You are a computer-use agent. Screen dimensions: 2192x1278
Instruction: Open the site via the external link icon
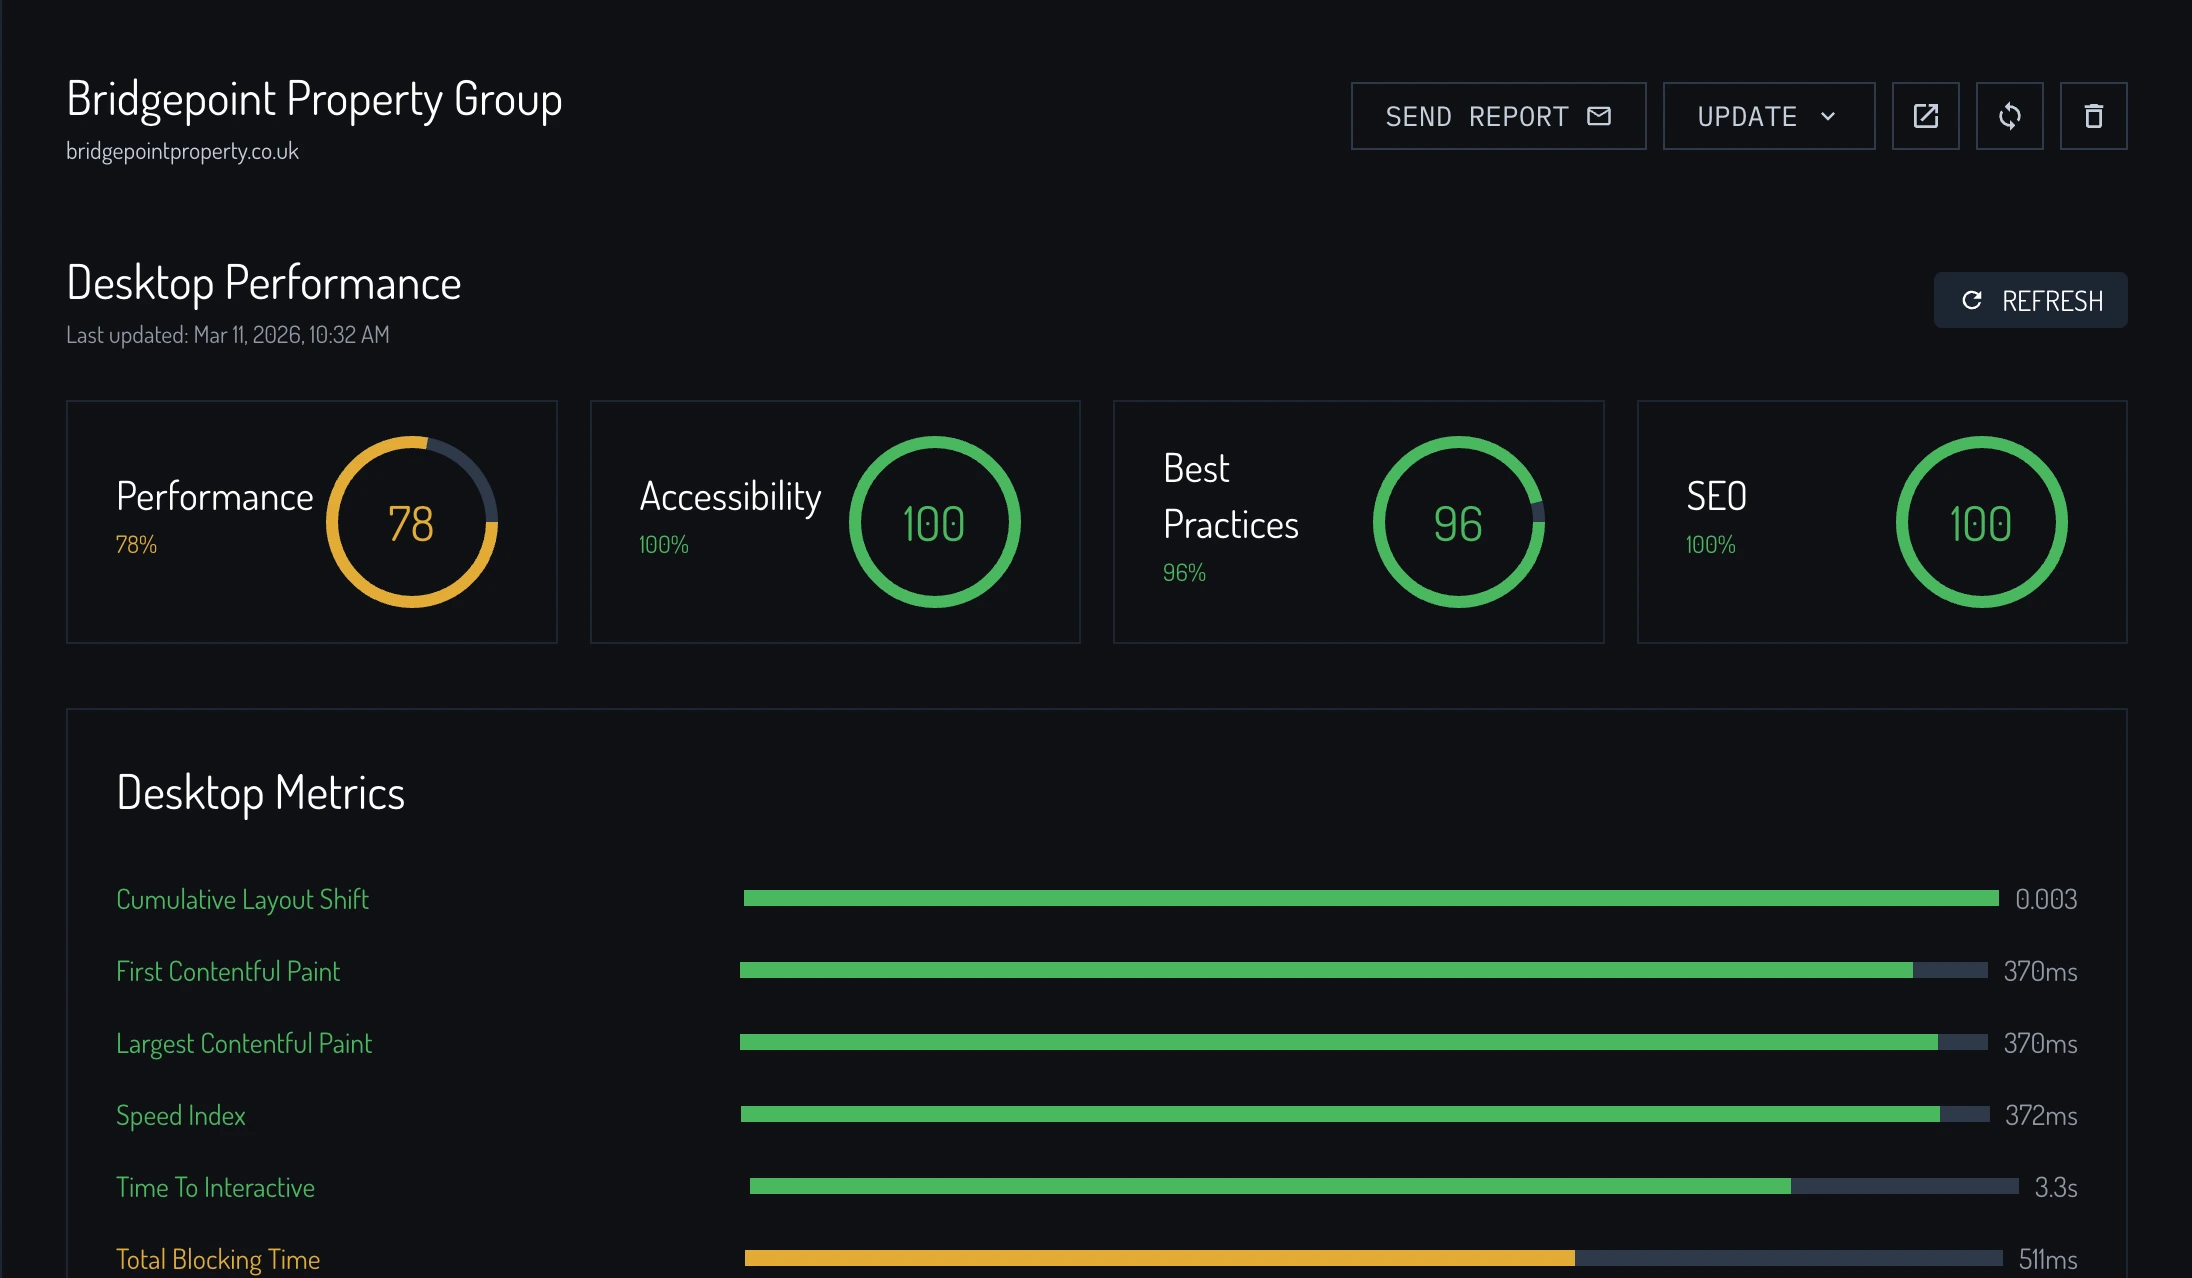(1925, 115)
